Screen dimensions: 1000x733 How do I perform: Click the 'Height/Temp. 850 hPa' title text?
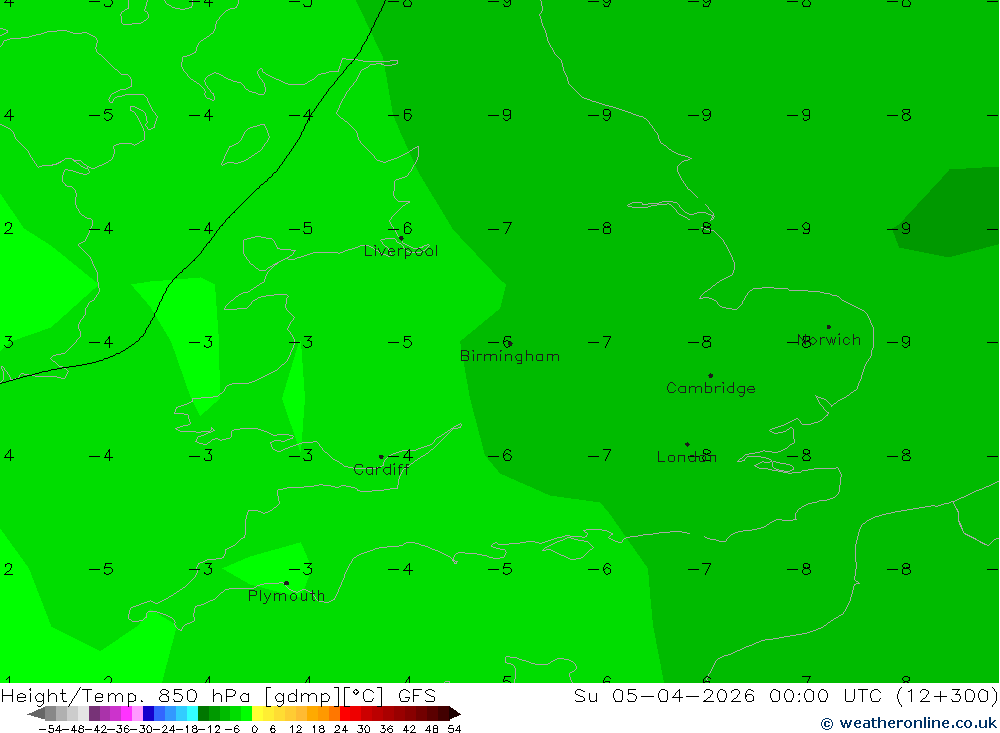[x=126, y=696]
